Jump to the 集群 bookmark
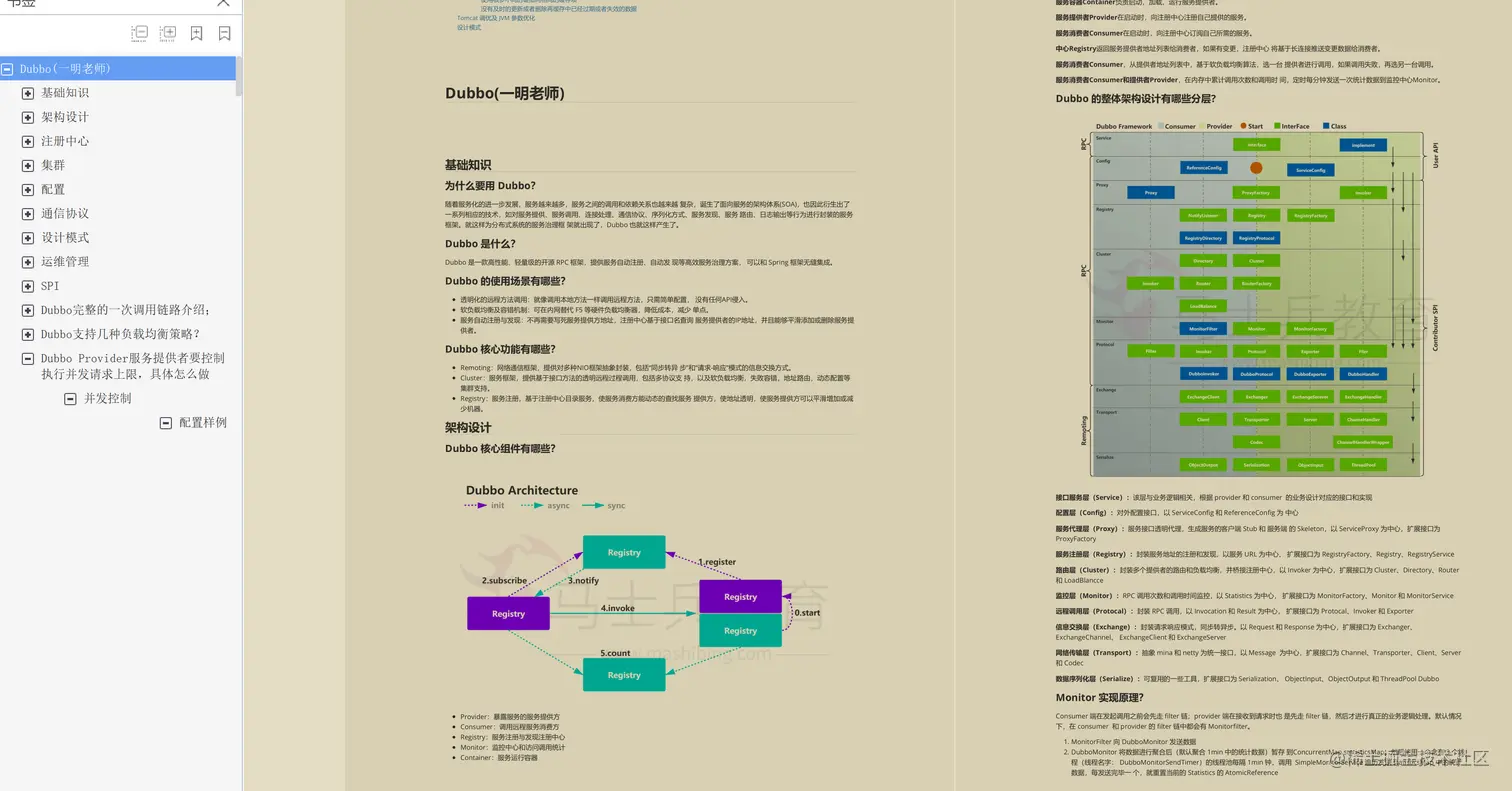The width and height of the screenshot is (1512, 791). 53,165
